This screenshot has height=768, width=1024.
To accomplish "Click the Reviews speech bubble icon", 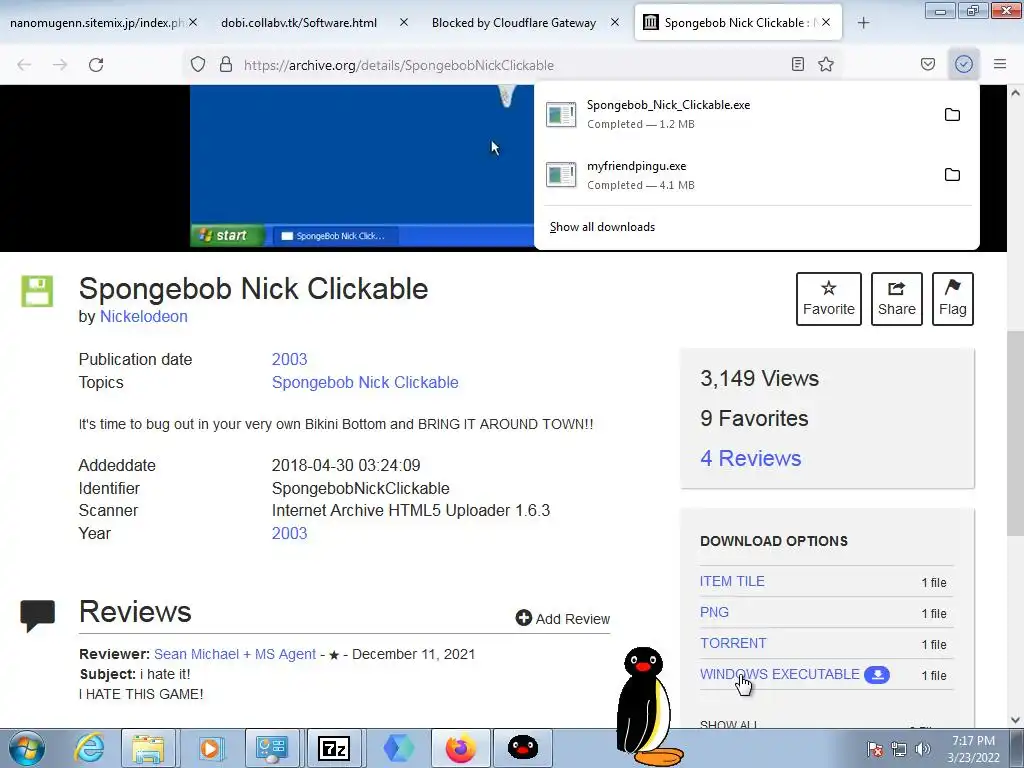I will tap(37, 615).
